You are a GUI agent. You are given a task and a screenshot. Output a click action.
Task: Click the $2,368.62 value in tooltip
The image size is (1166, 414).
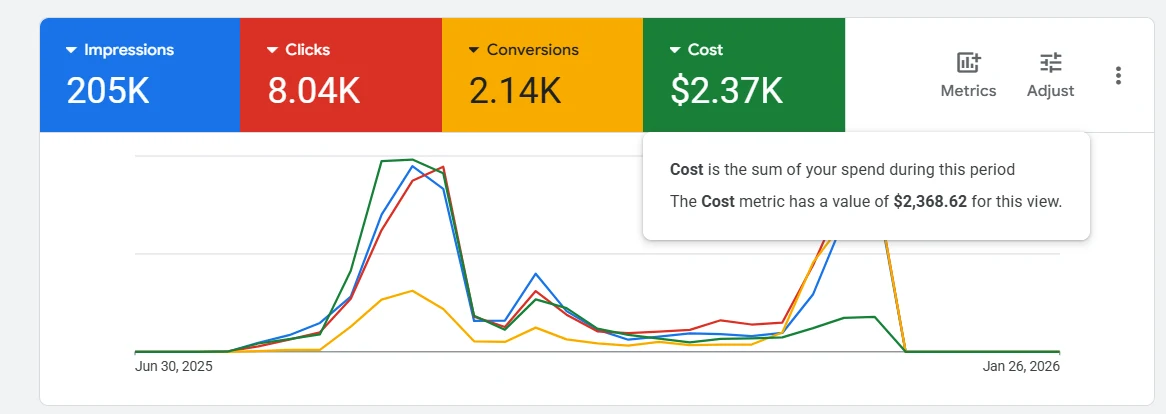[930, 201]
